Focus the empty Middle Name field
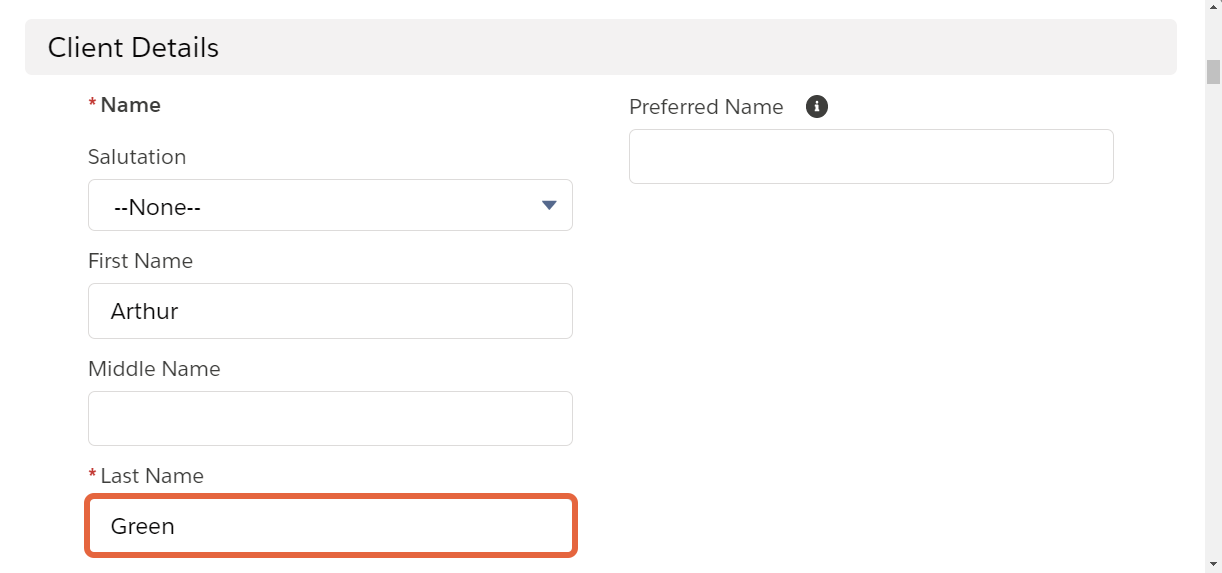The width and height of the screenshot is (1222, 573). [330, 418]
